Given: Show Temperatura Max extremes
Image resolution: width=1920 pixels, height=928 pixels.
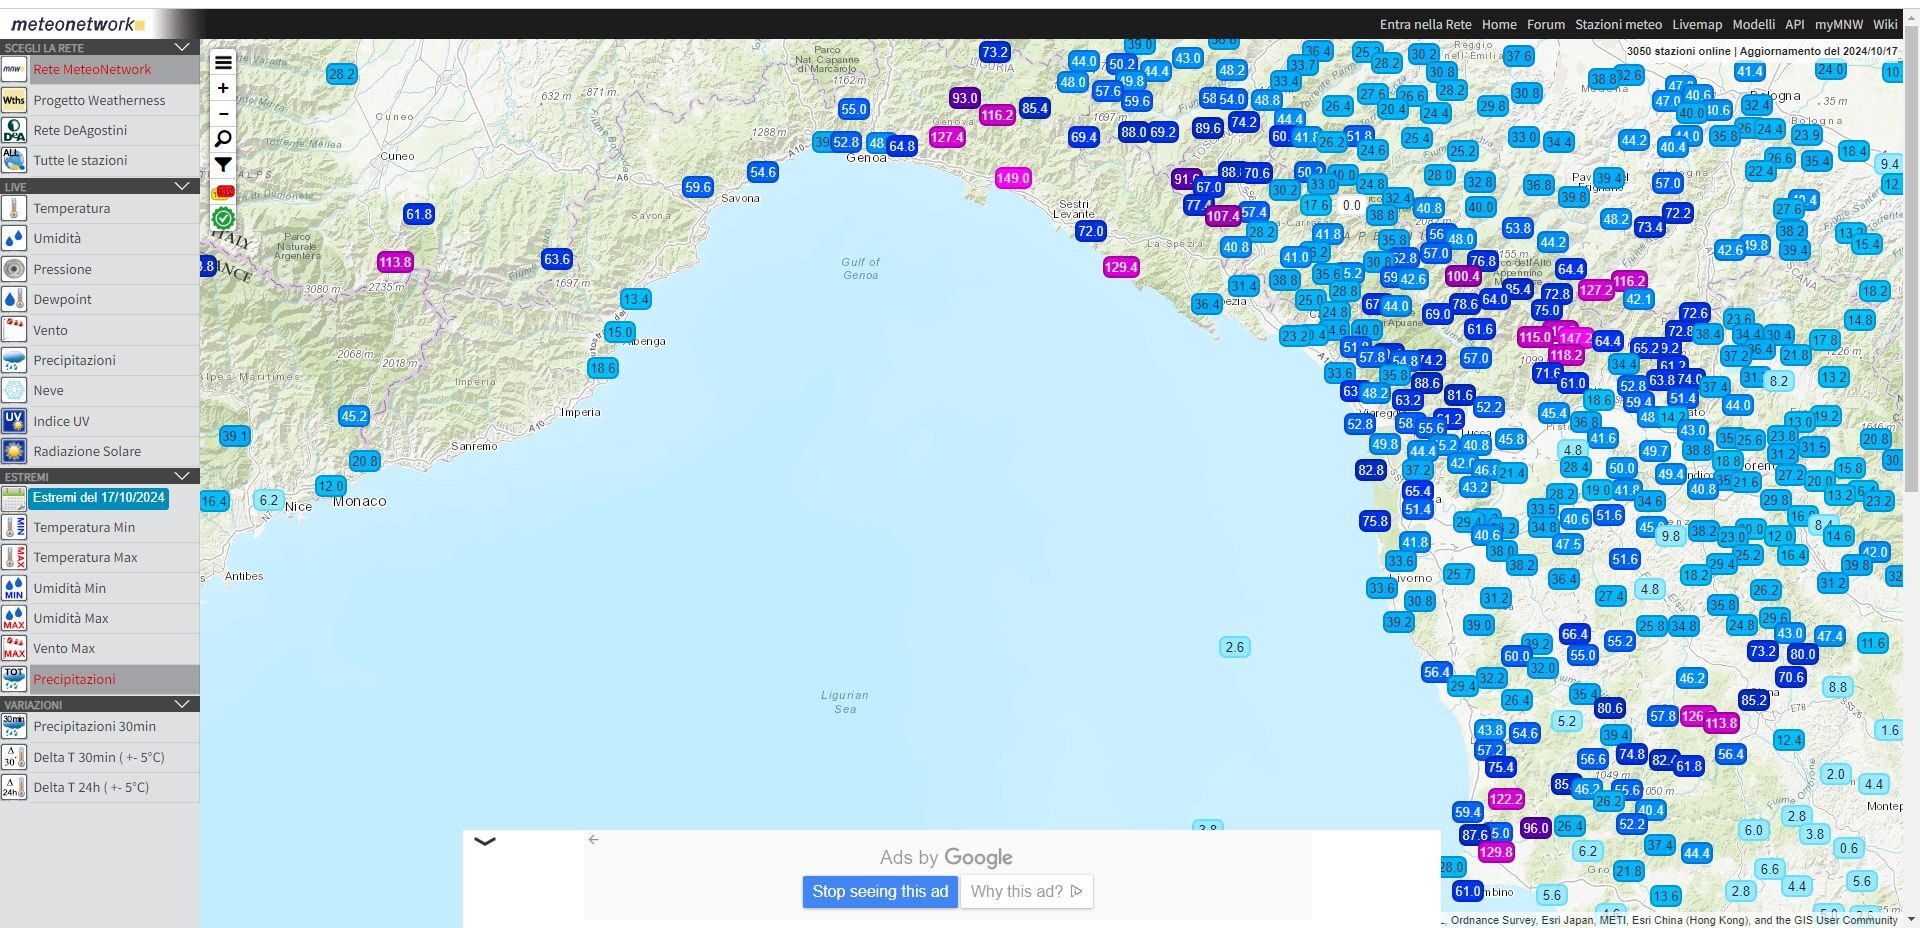Looking at the screenshot, I should click(x=100, y=557).
